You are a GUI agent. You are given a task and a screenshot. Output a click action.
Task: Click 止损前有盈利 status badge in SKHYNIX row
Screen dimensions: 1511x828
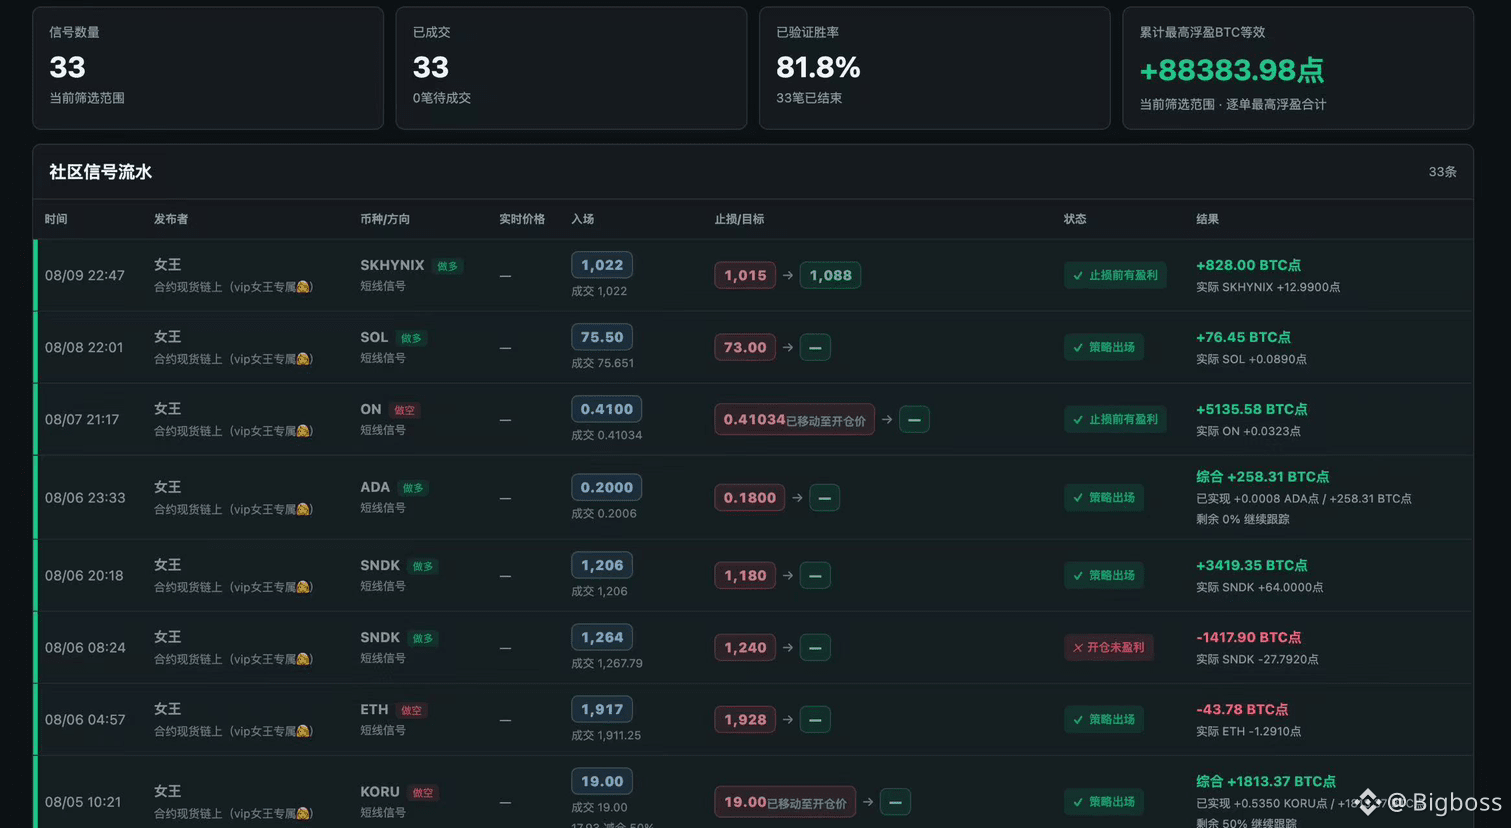tap(1115, 275)
